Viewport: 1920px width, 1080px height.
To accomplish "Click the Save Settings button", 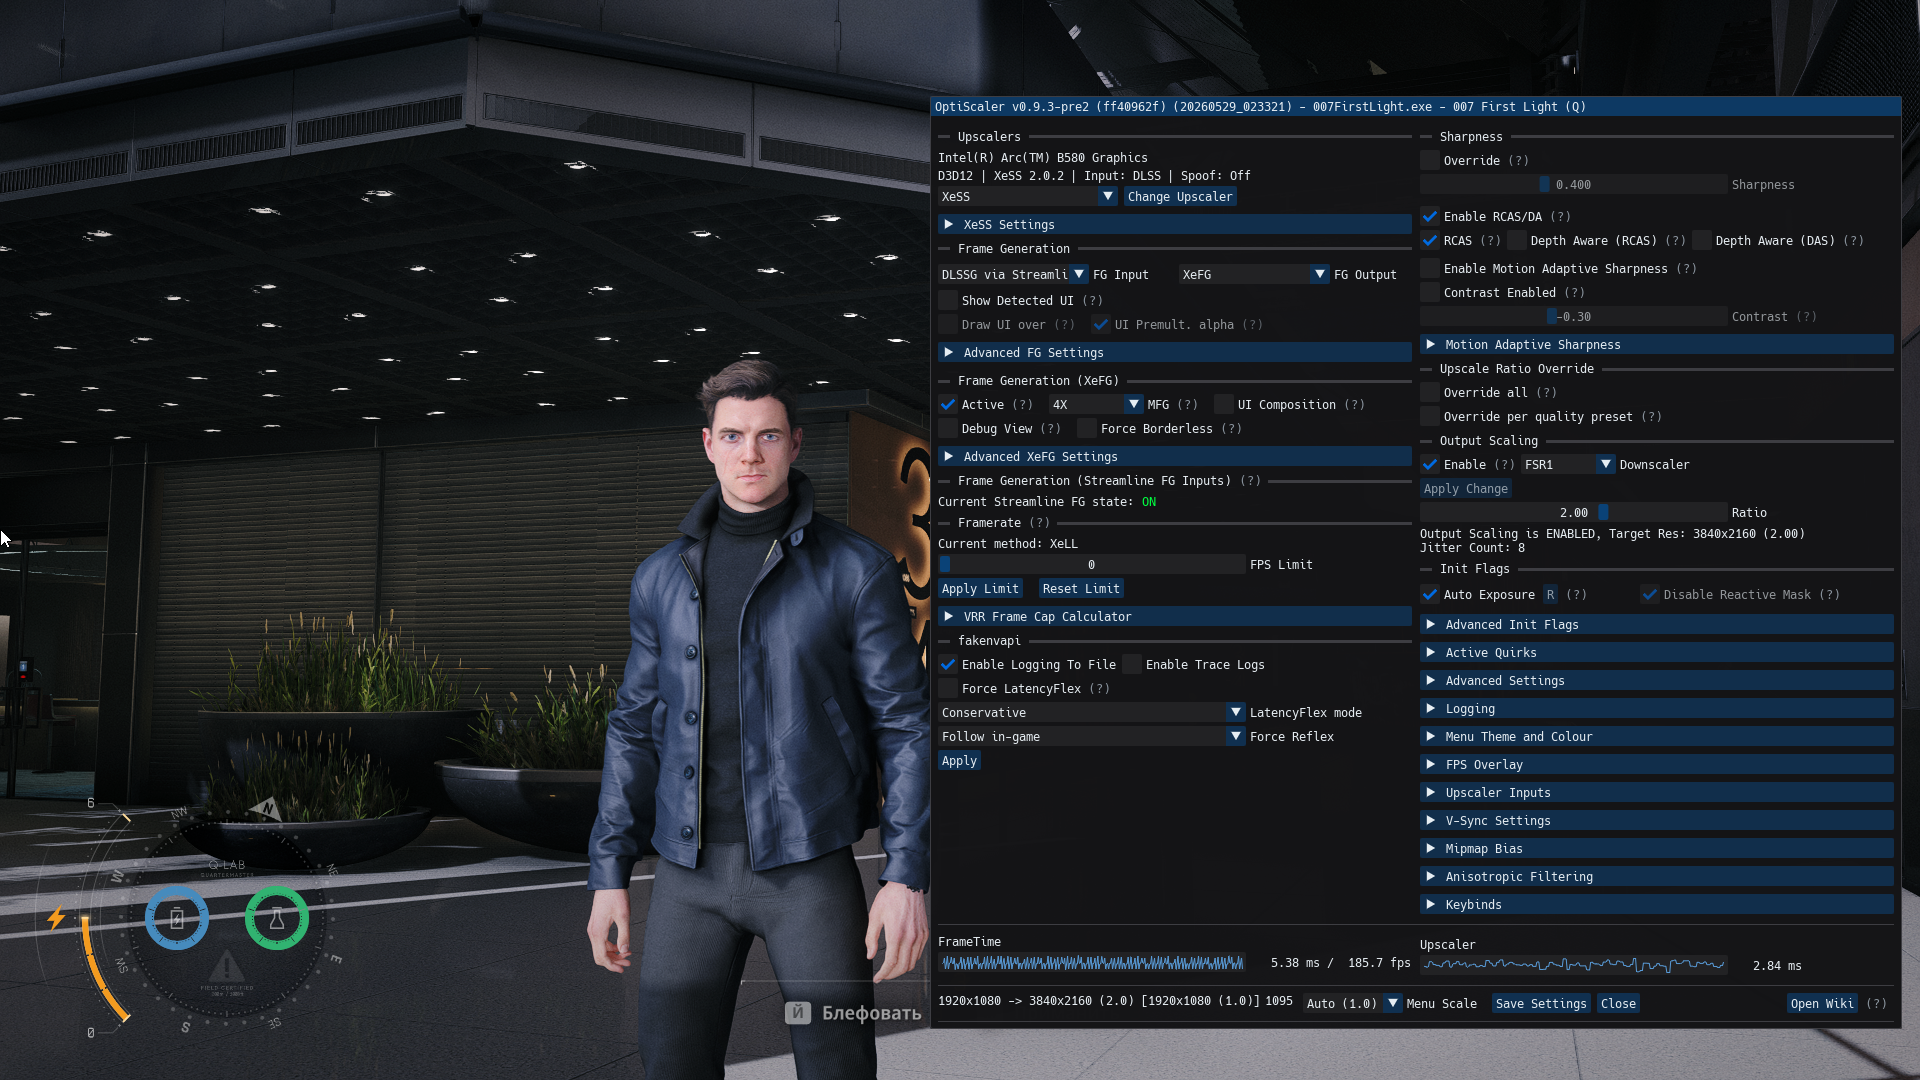I will click(x=1541, y=1004).
